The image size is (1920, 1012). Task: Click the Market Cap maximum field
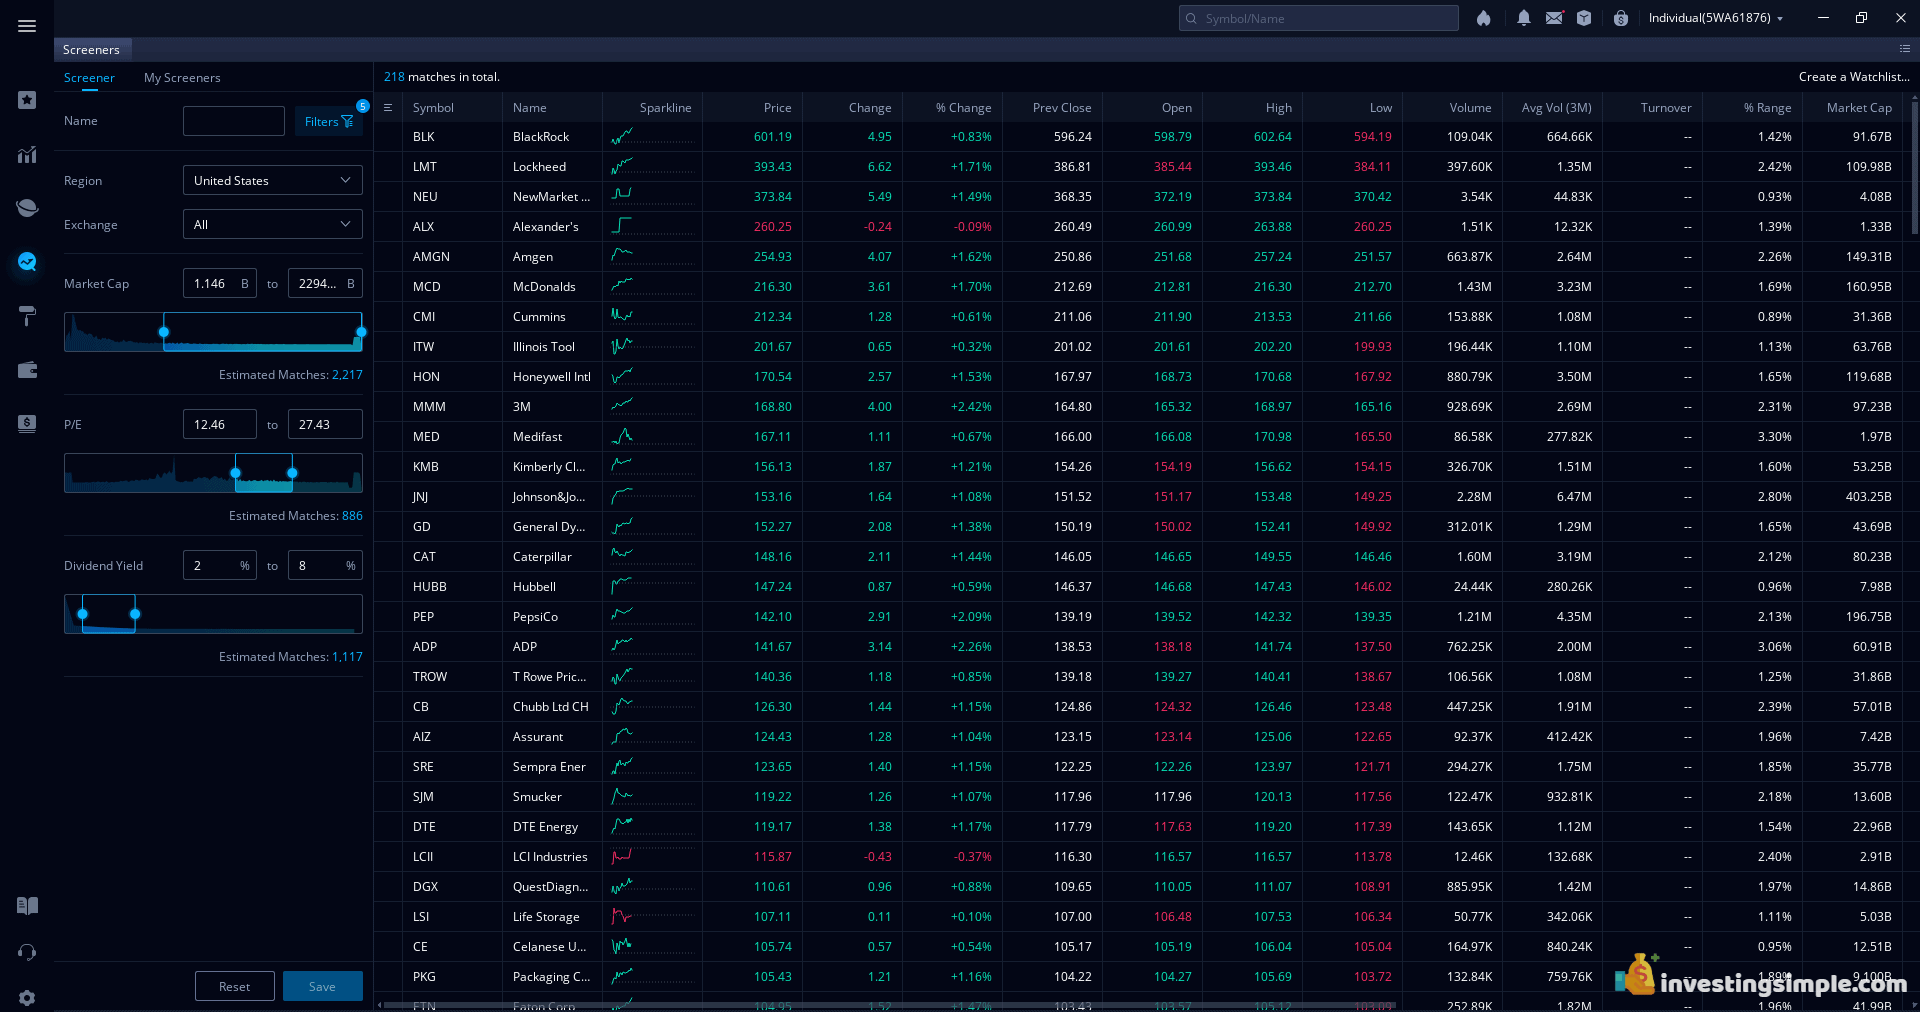[325, 284]
